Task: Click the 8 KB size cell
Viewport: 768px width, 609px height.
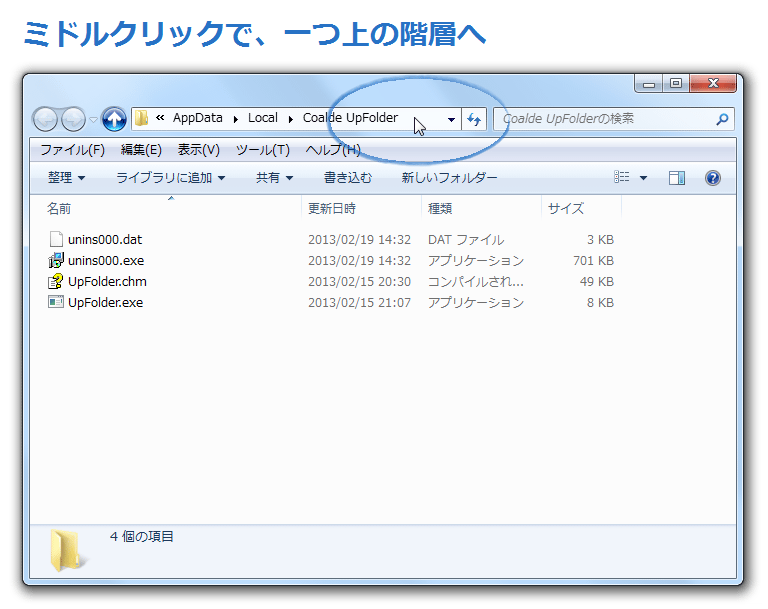Action: (600, 303)
